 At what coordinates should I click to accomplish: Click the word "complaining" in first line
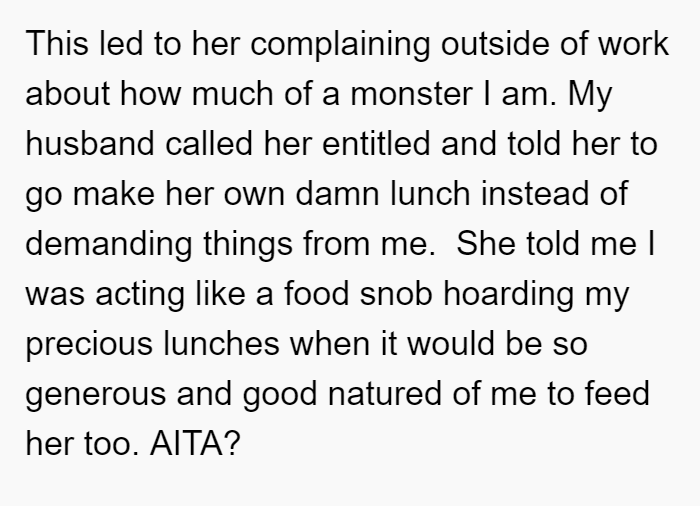tap(340, 45)
